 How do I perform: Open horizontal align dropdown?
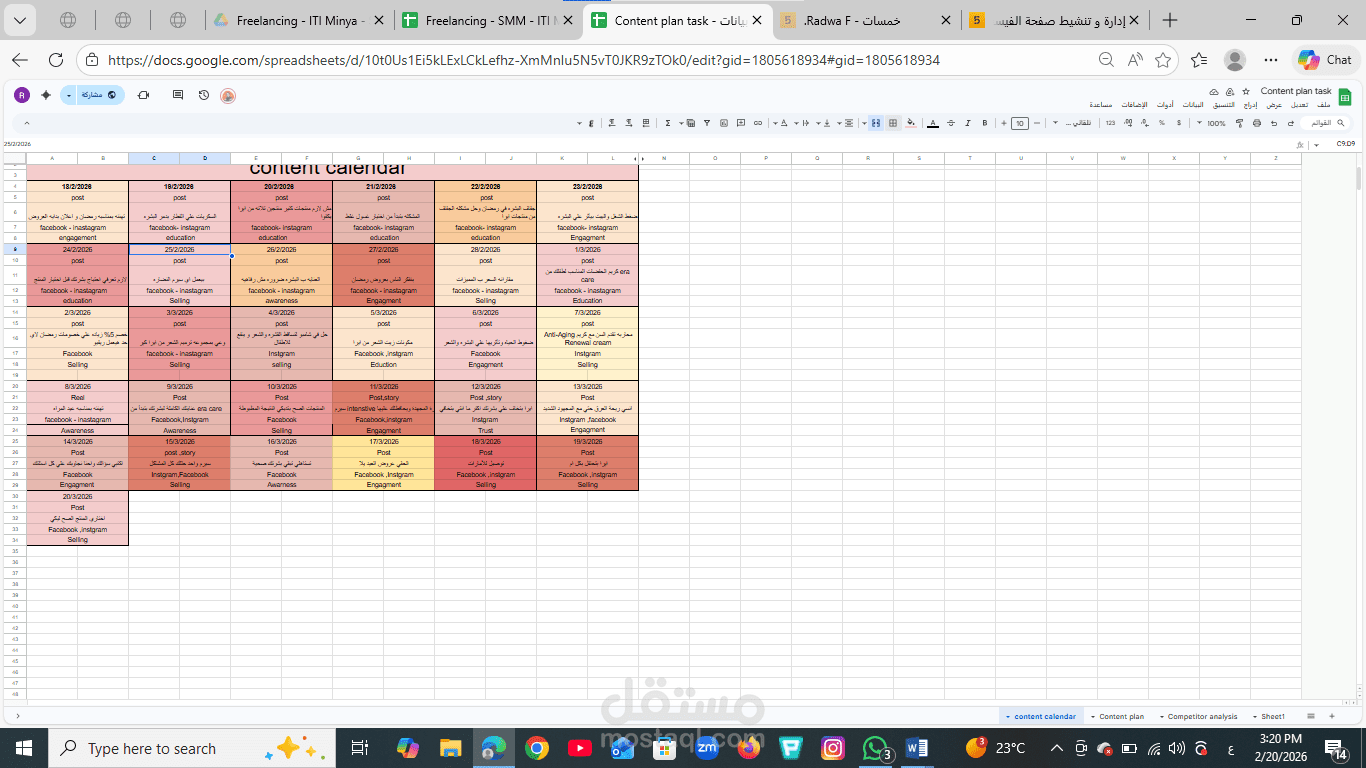(845, 123)
